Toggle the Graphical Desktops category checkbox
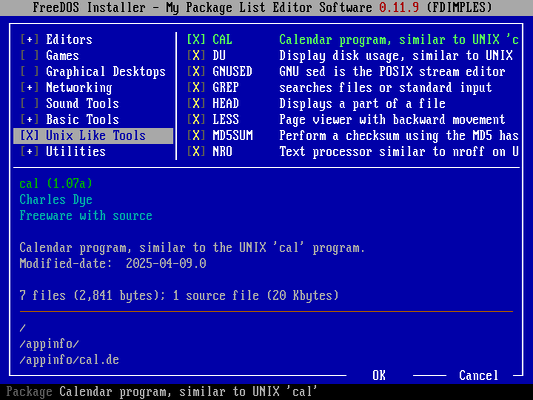Viewport: 533px width, 400px height. (30, 72)
